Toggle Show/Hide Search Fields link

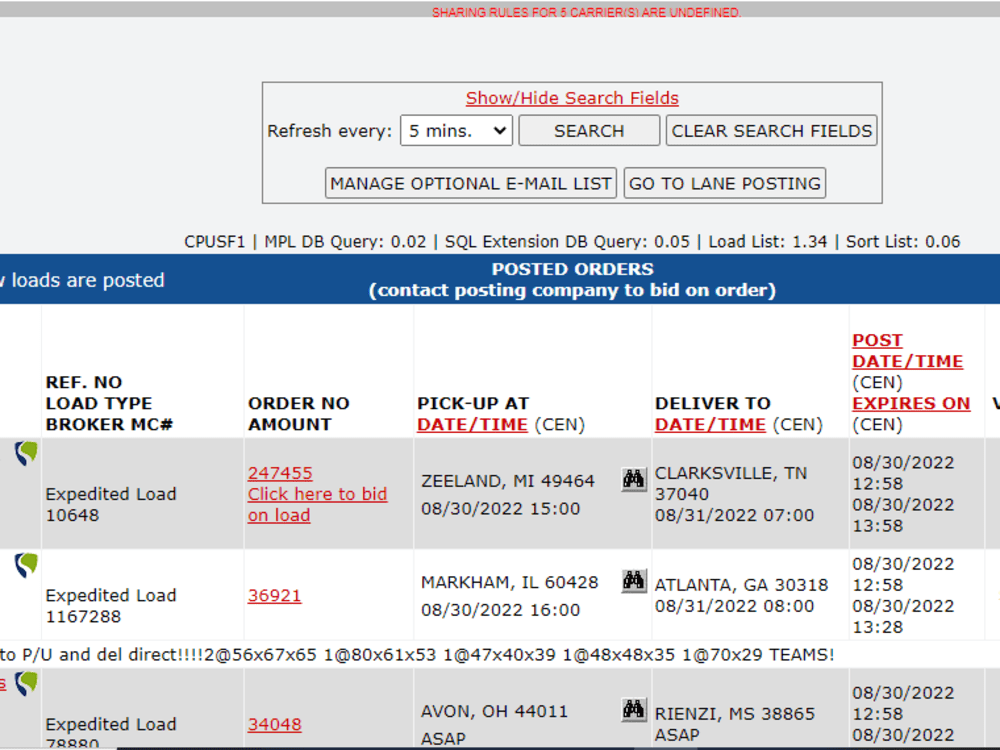(x=572, y=98)
